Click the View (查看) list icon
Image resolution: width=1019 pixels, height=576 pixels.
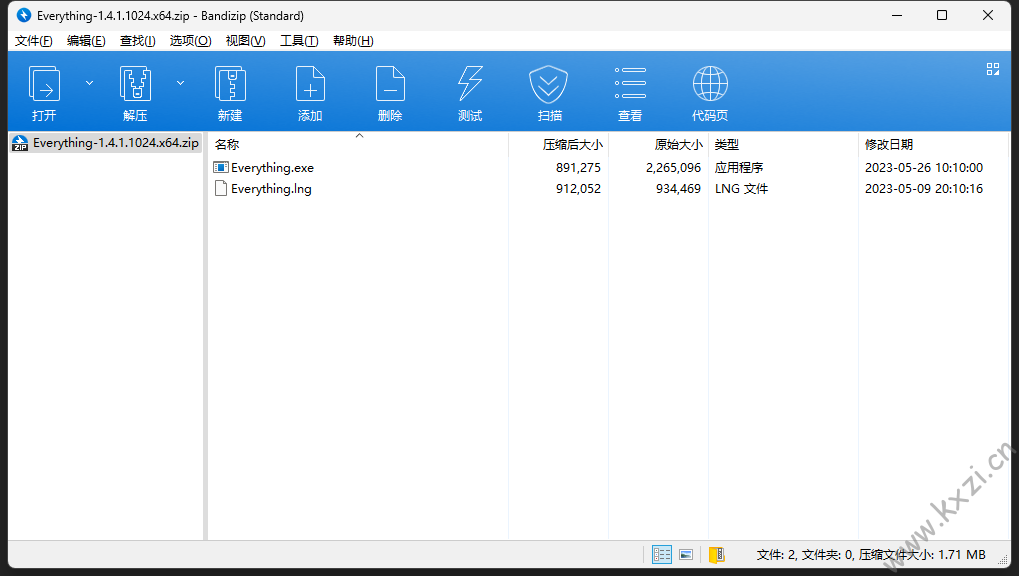[630, 84]
